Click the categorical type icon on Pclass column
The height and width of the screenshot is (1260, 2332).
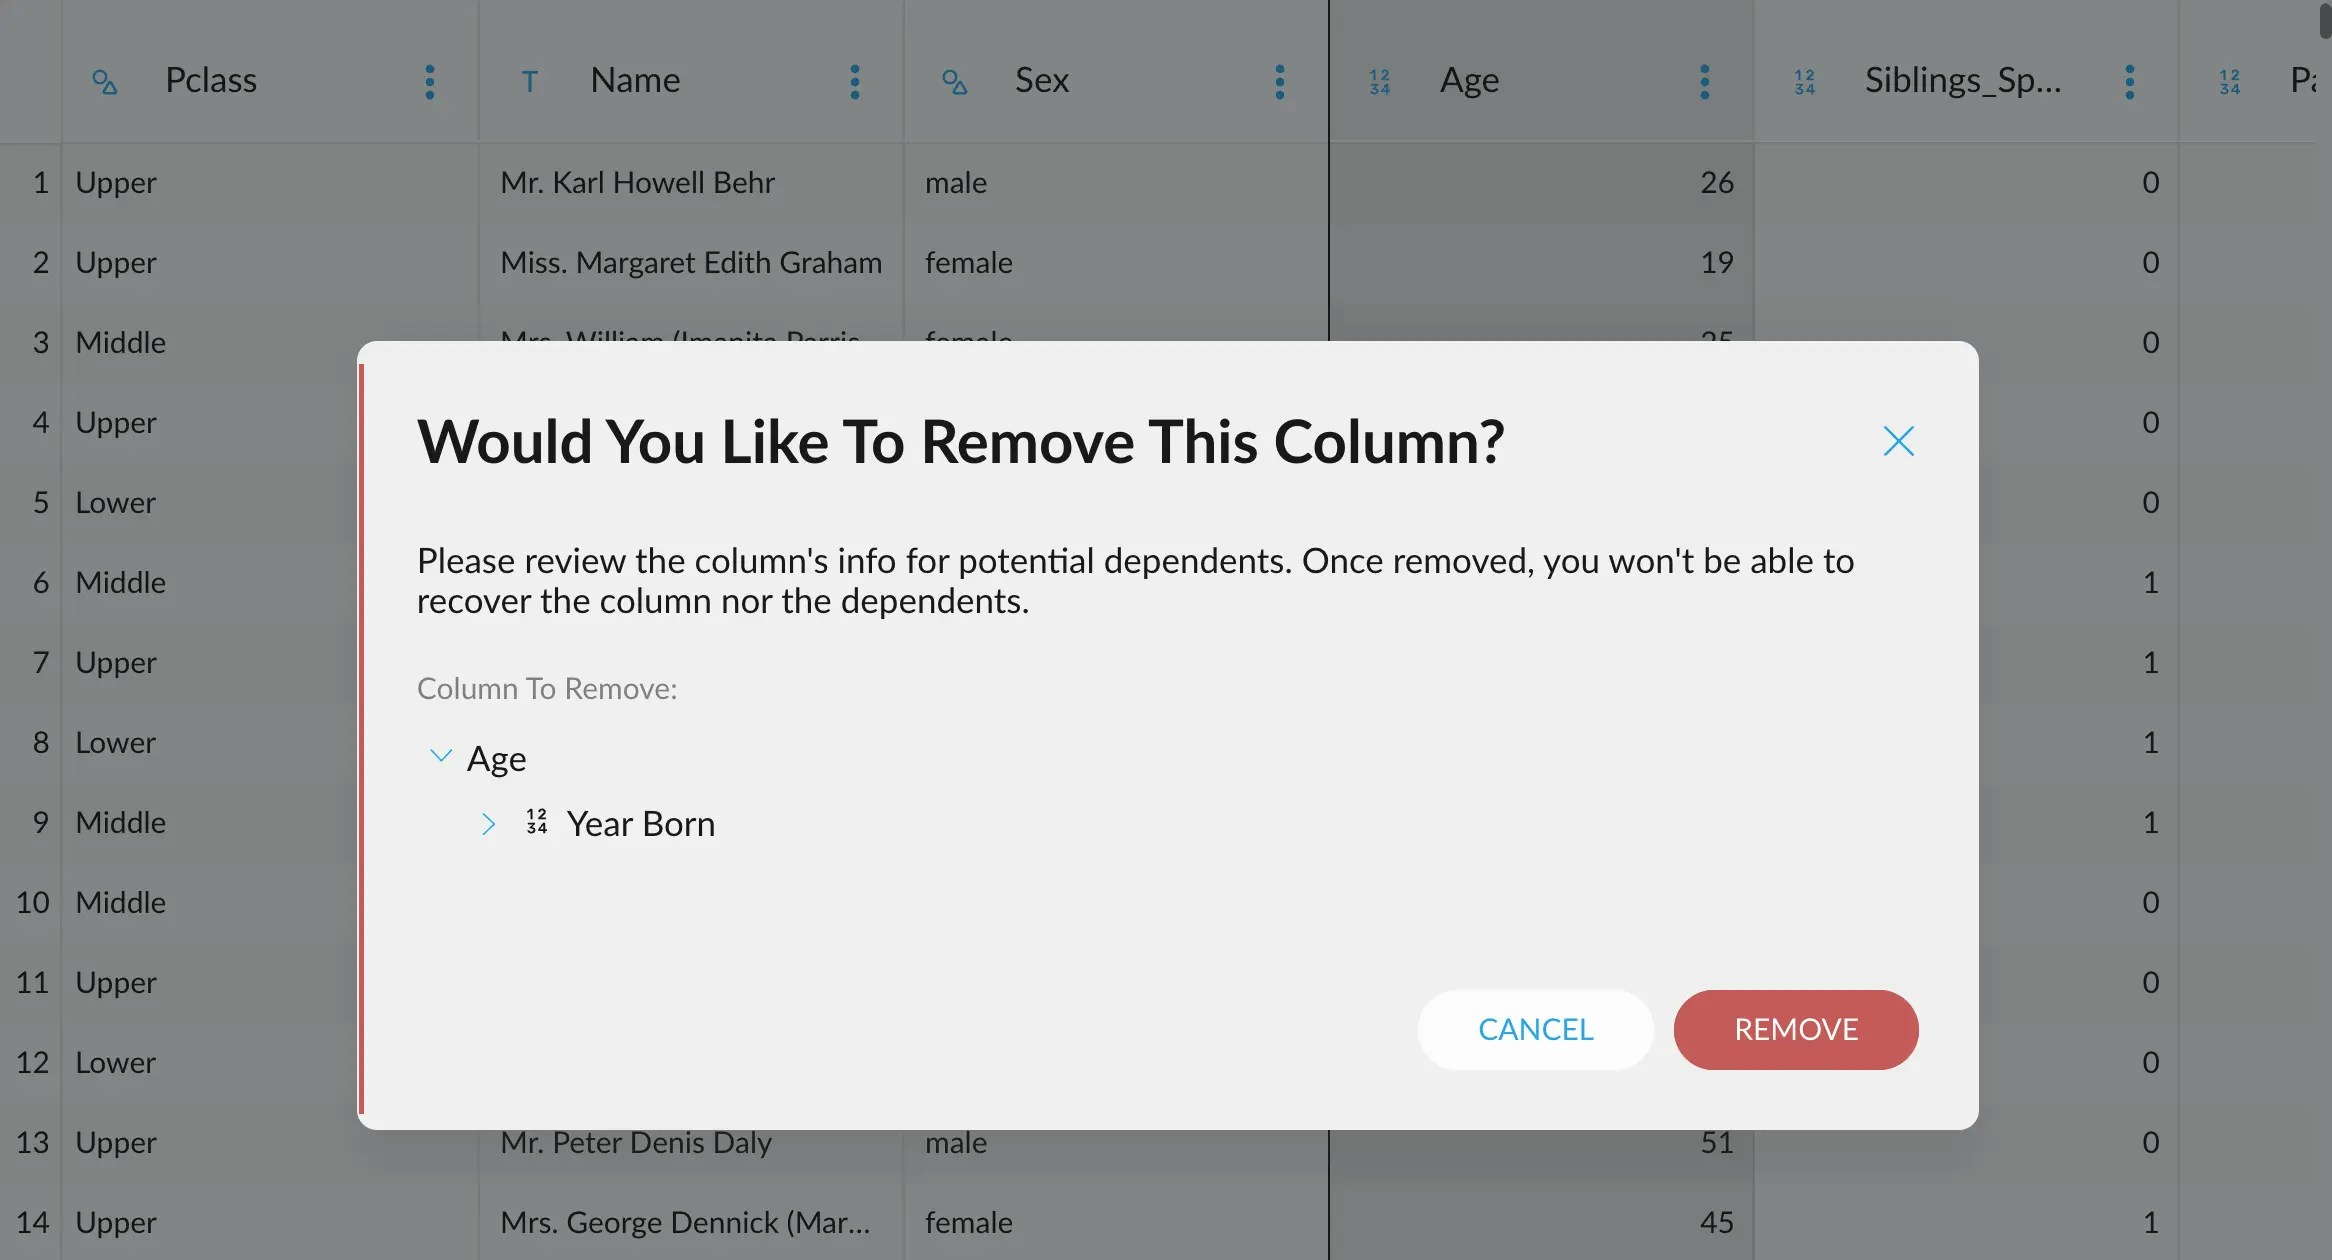tap(105, 82)
